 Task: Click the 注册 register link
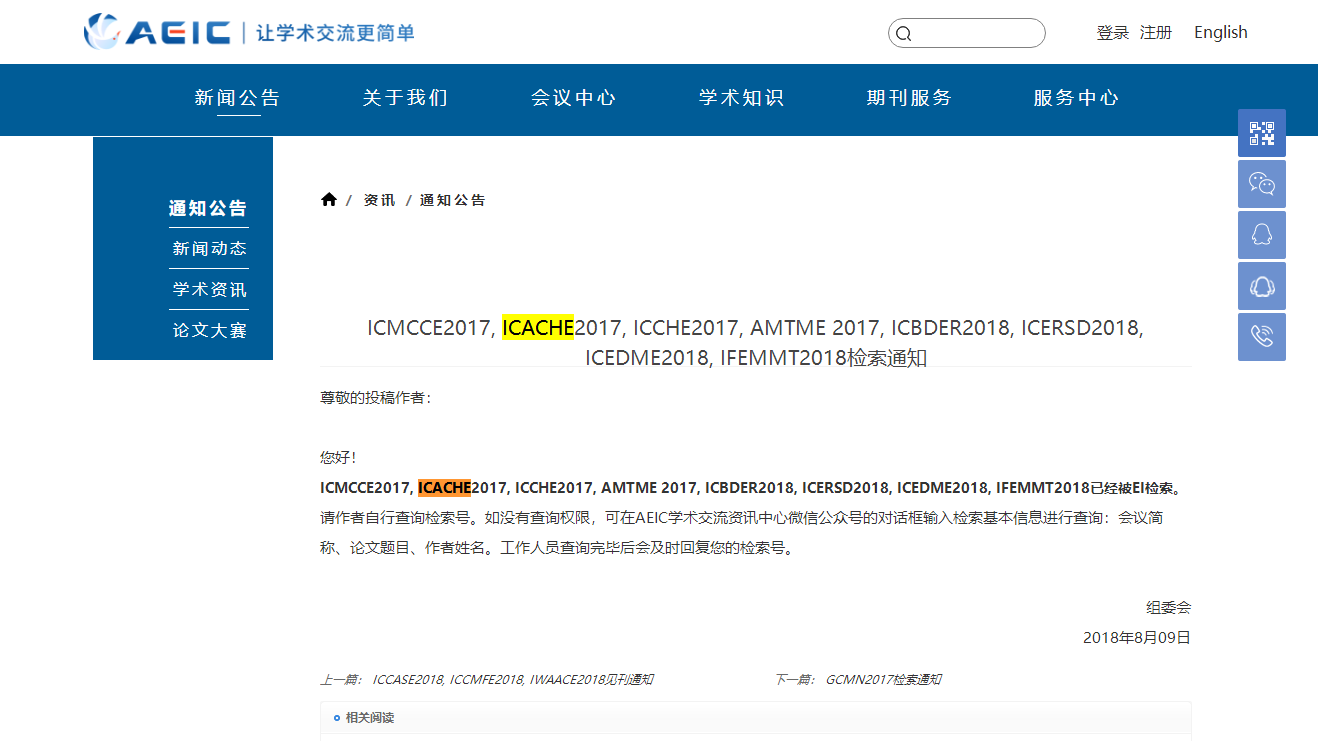click(x=1156, y=33)
